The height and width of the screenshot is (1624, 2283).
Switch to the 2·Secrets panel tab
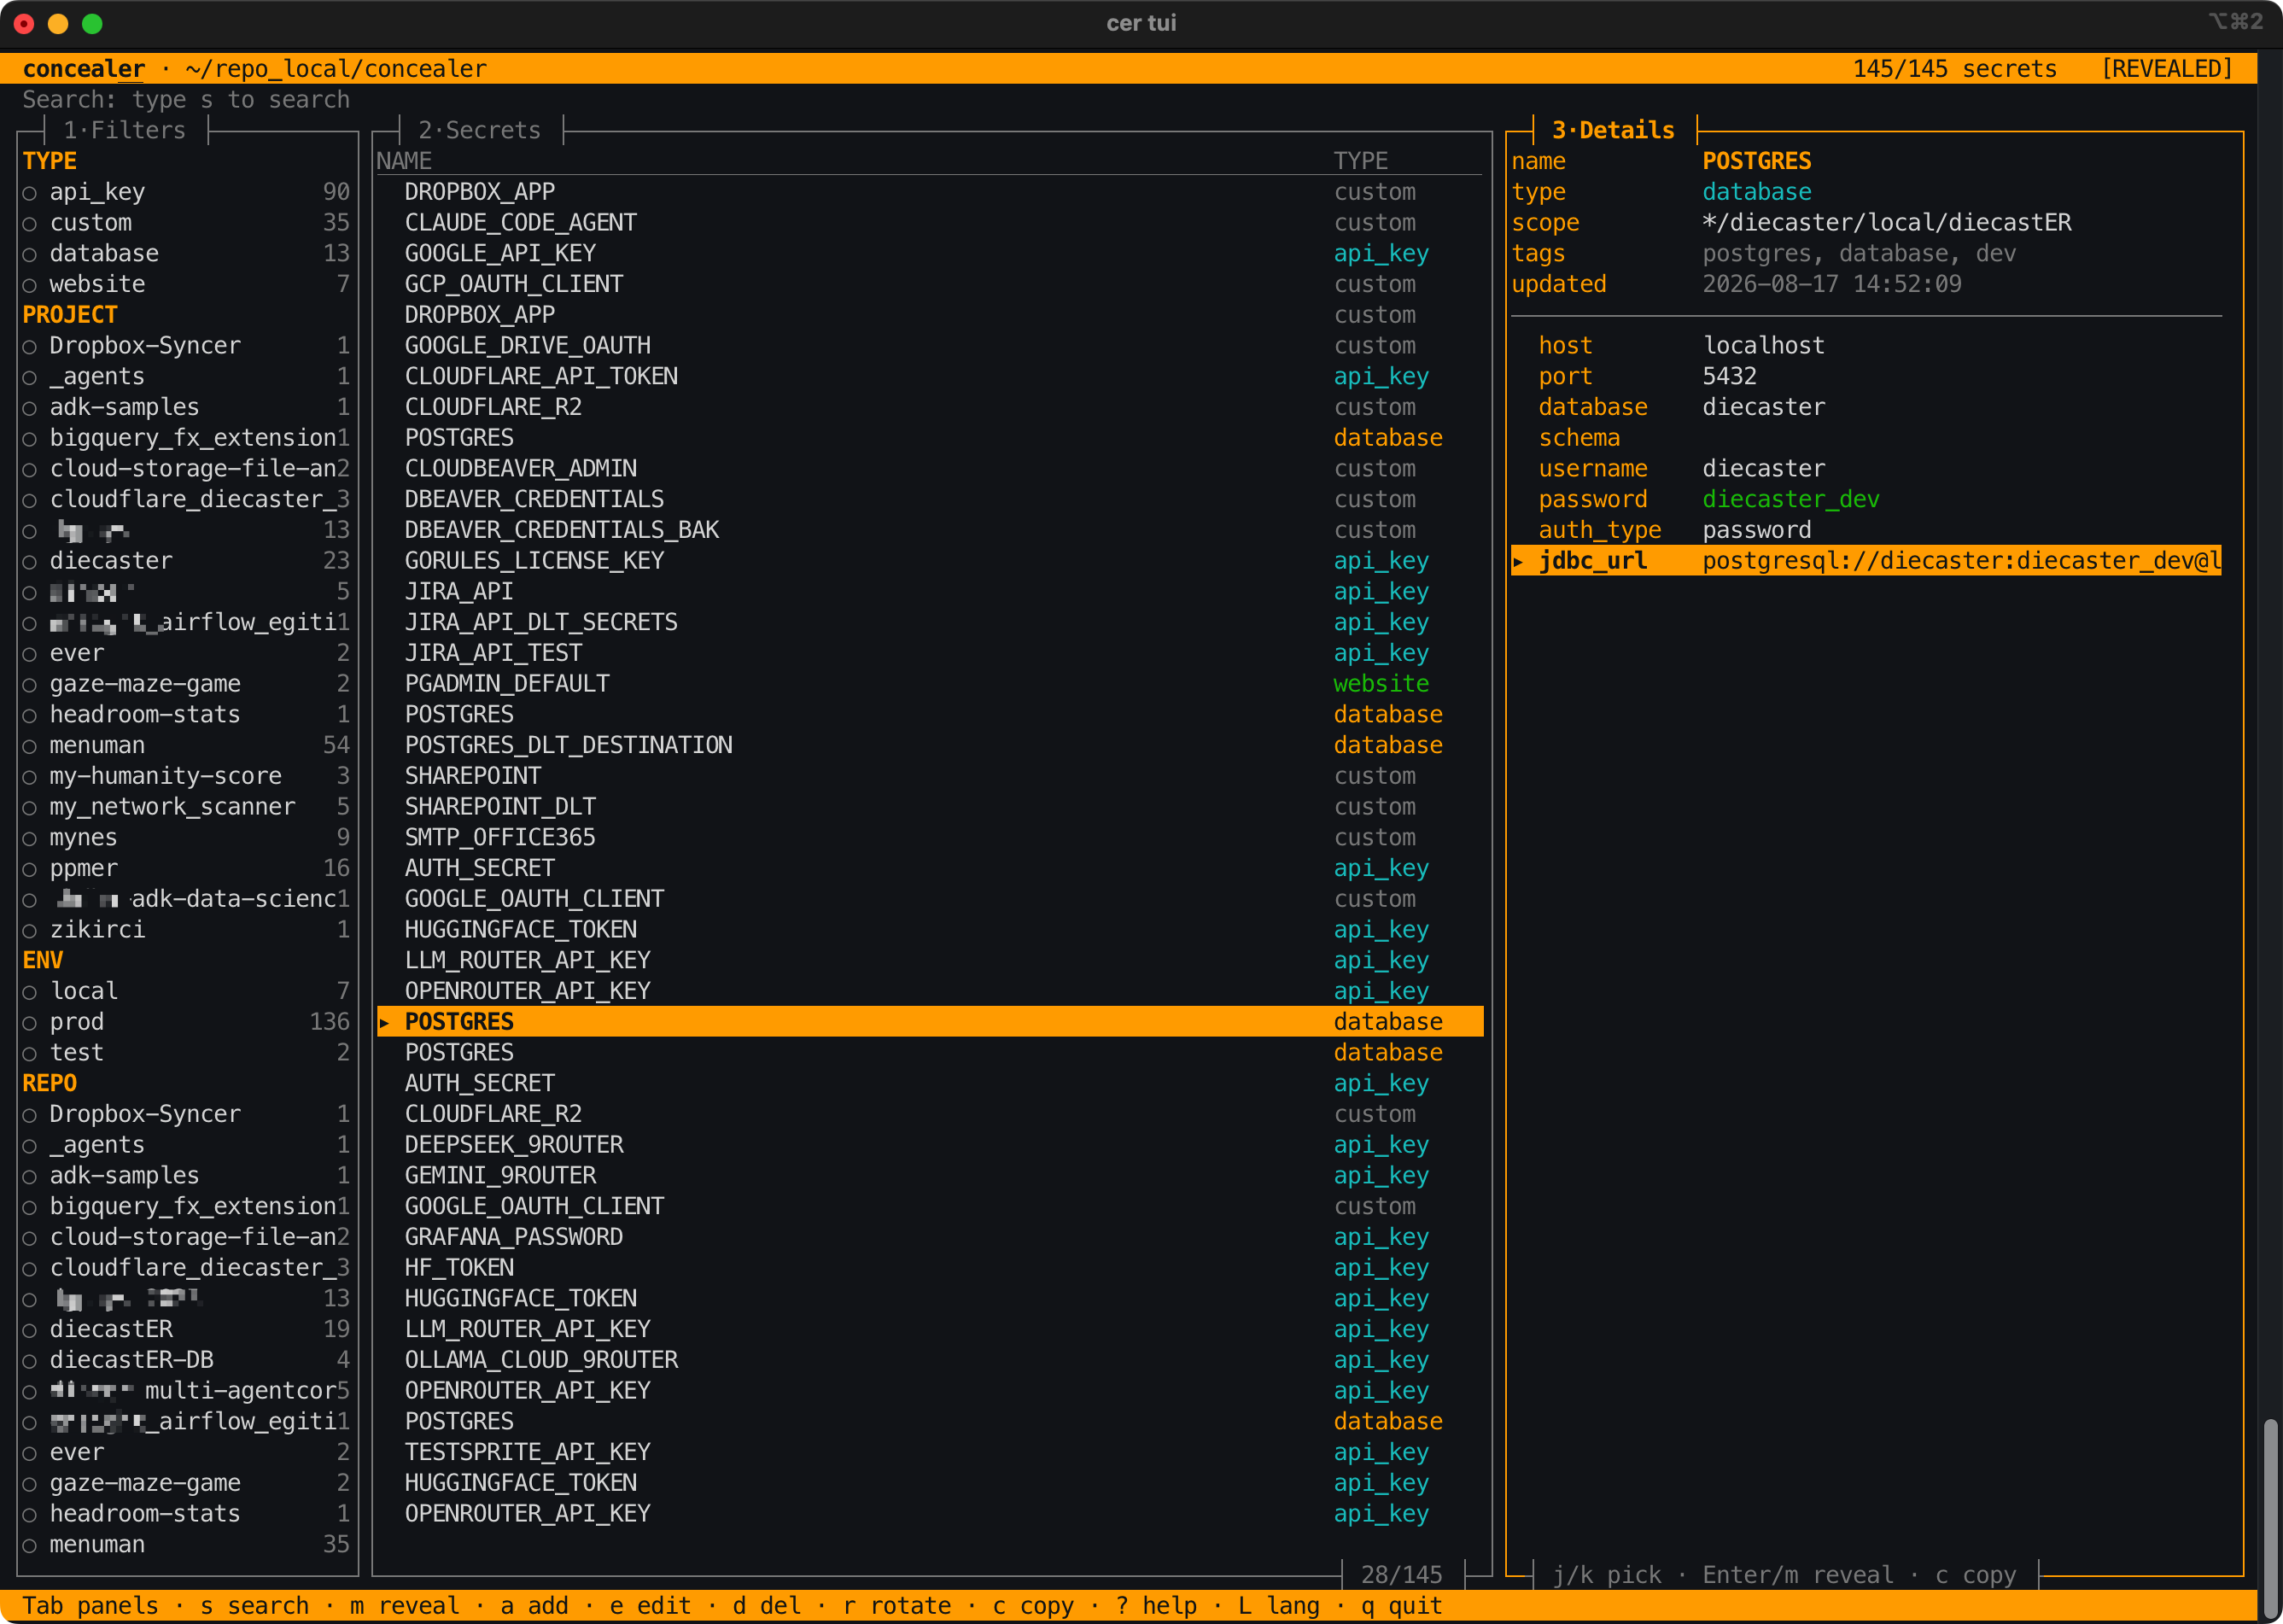479,130
